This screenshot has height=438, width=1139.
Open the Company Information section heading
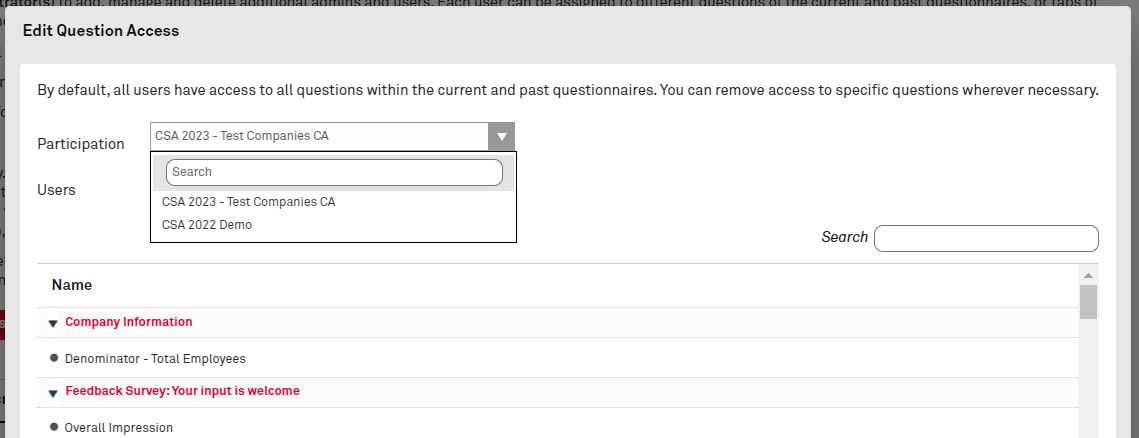(x=129, y=322)
